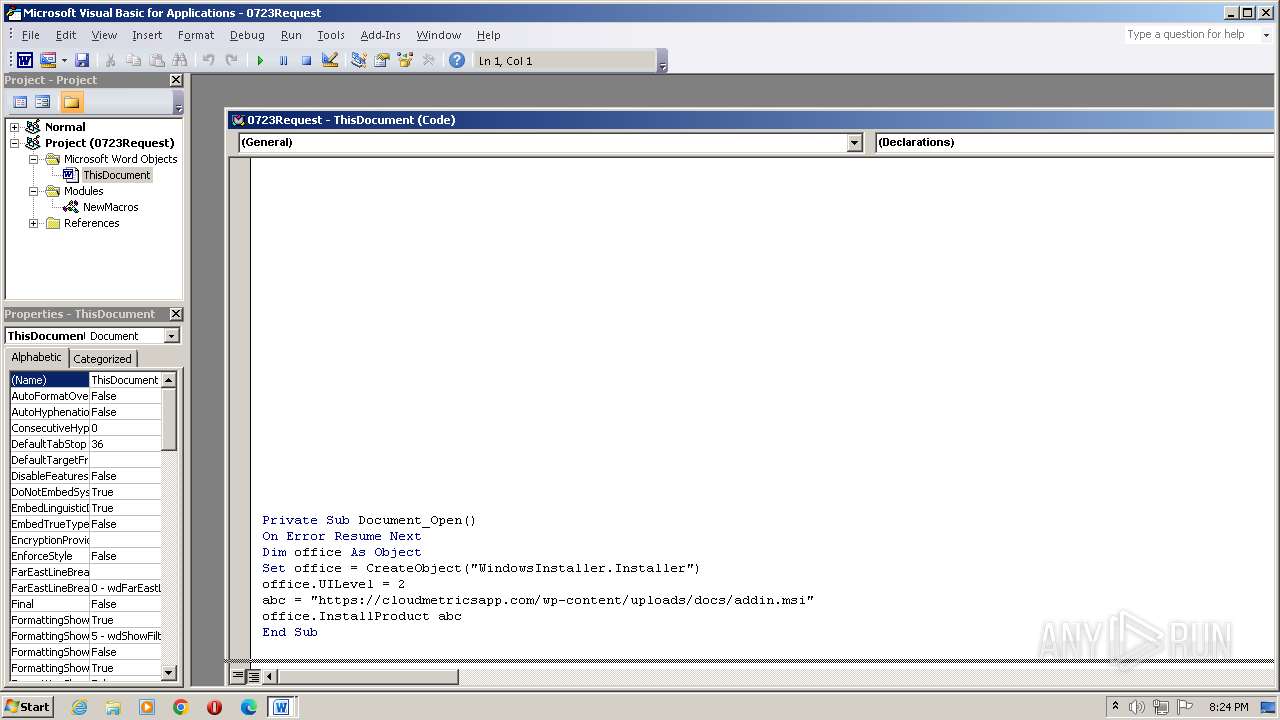Open Visual Basic Help icon

point(457,61)
